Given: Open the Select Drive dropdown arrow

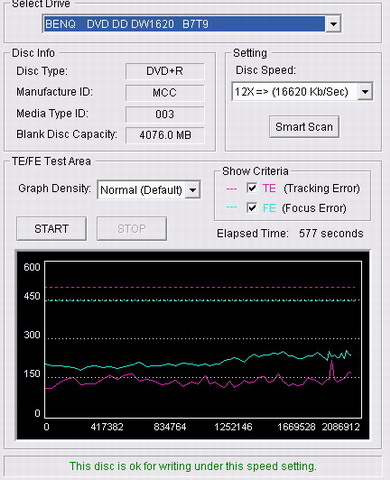Looking at the screenshot, I should 333,24.
